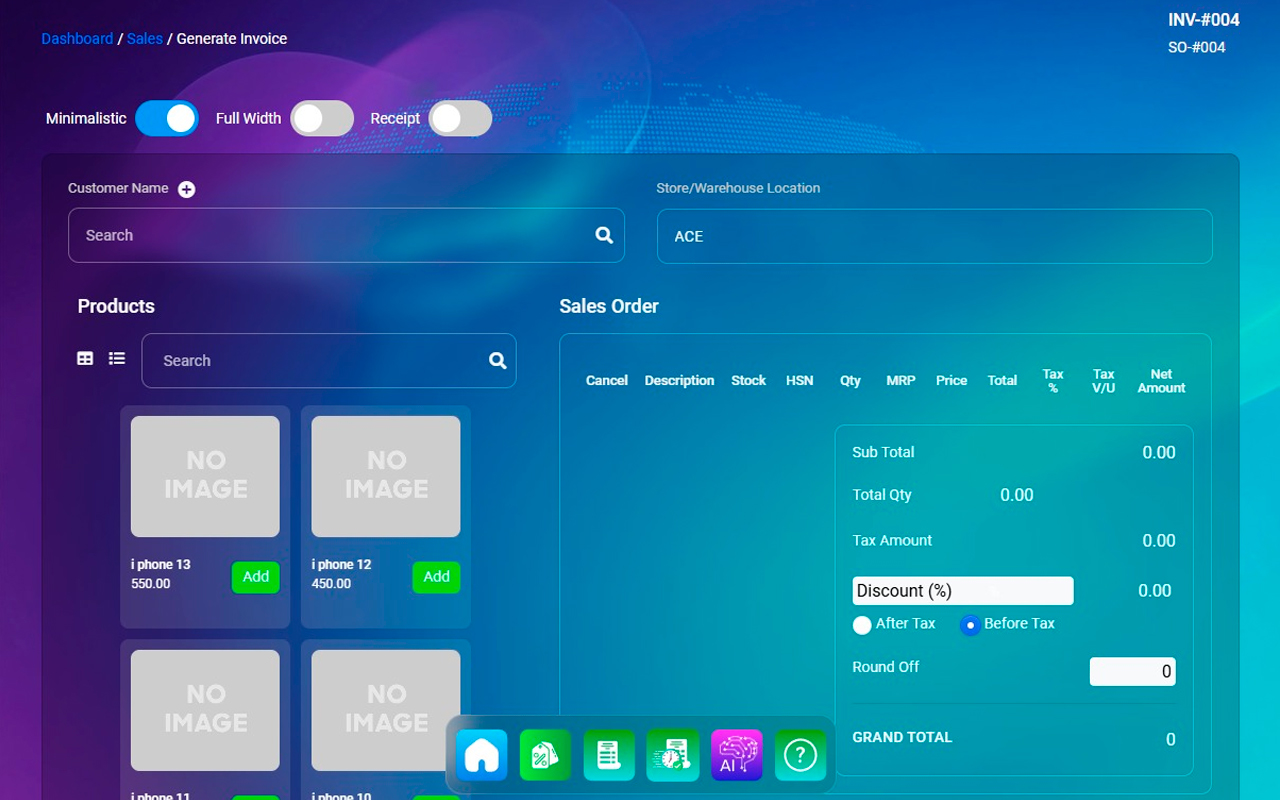Click the product search magnifier icon

point(497,361)
